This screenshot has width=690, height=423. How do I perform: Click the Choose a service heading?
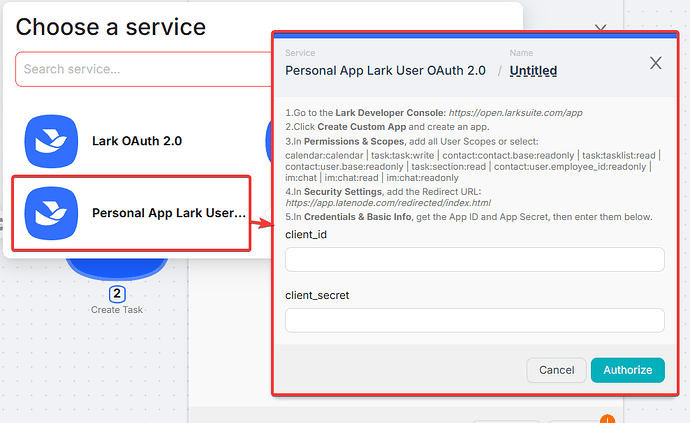click(x=110, y=27)
